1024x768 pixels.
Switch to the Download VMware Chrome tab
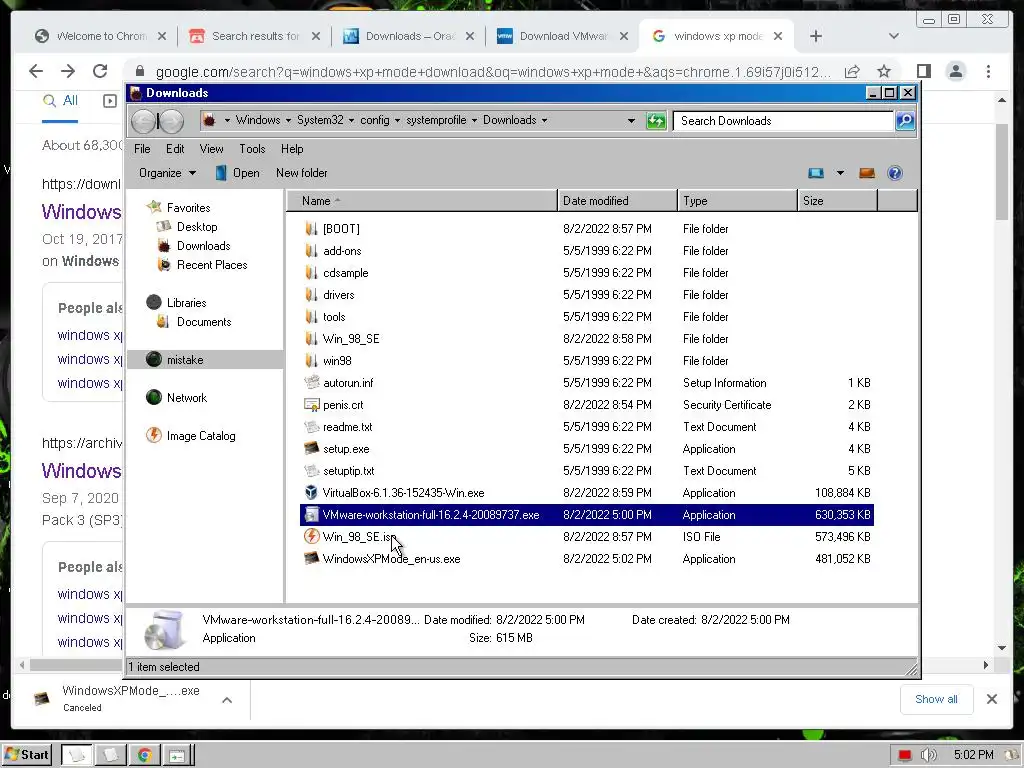click(562, 37)
